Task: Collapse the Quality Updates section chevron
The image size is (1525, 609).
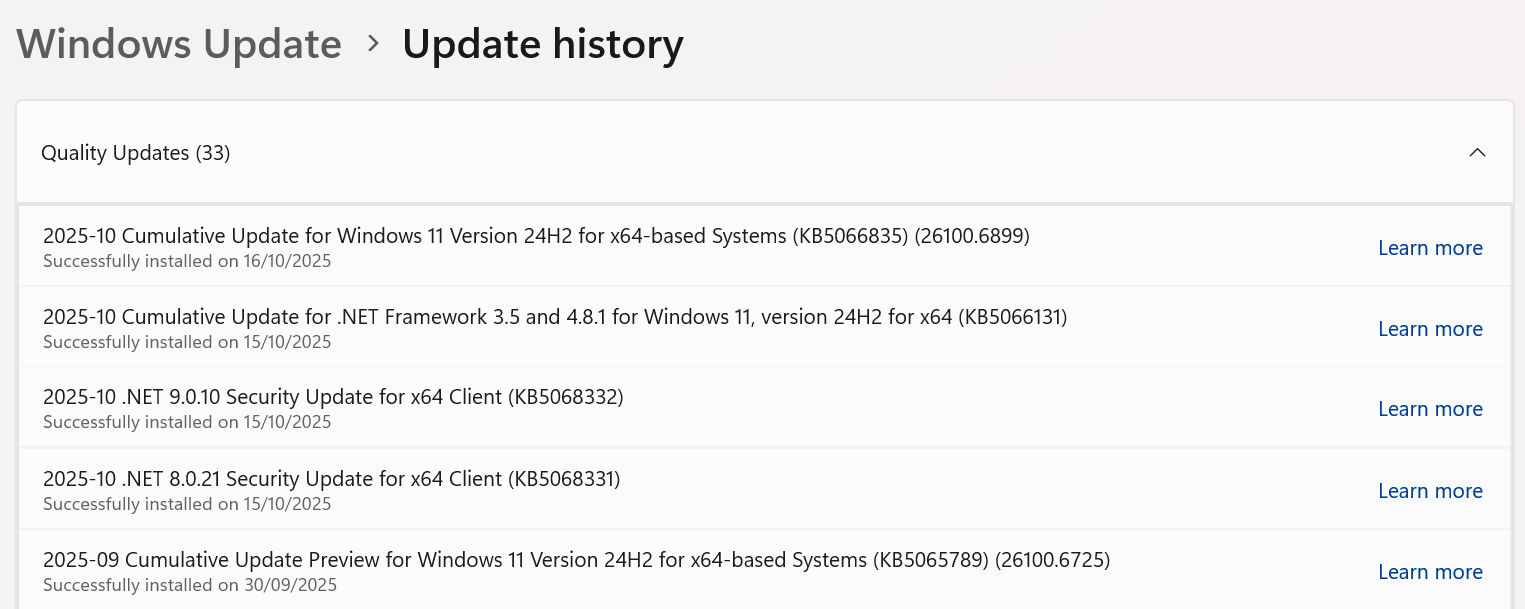Action: pyautogui.click(x=1477, y=153)
